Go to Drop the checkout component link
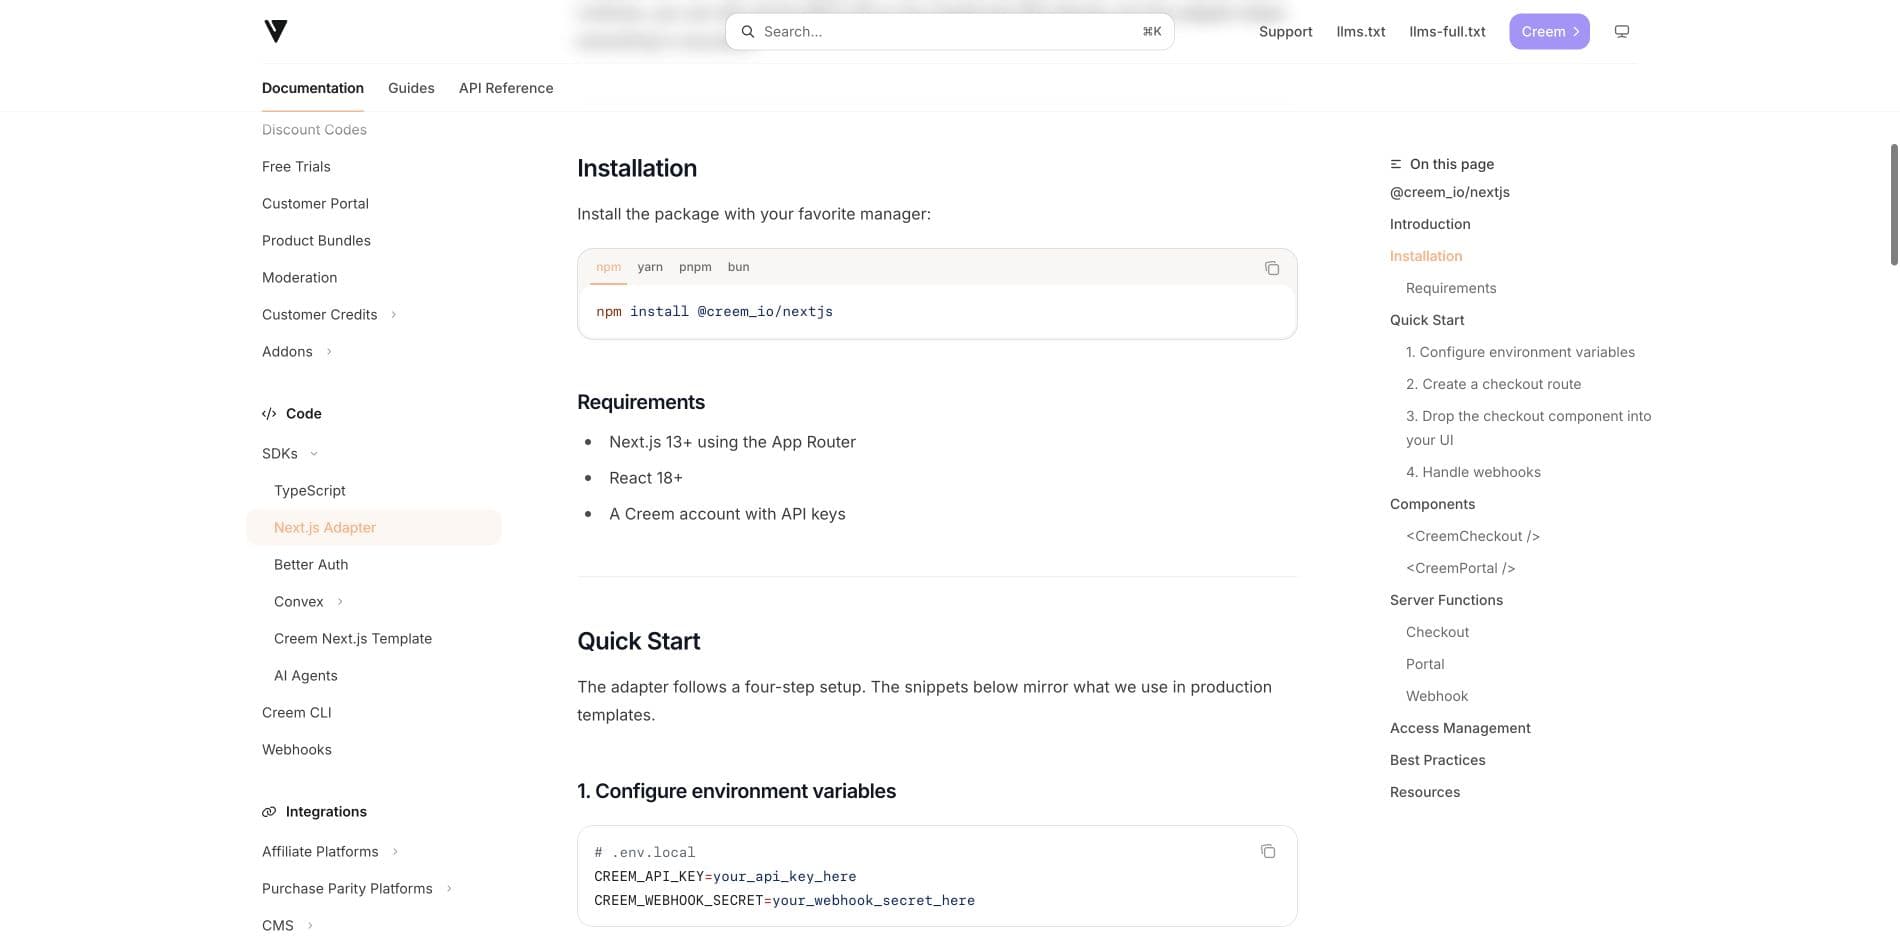Screen dimensions: 1900x943 [1529, 428]
